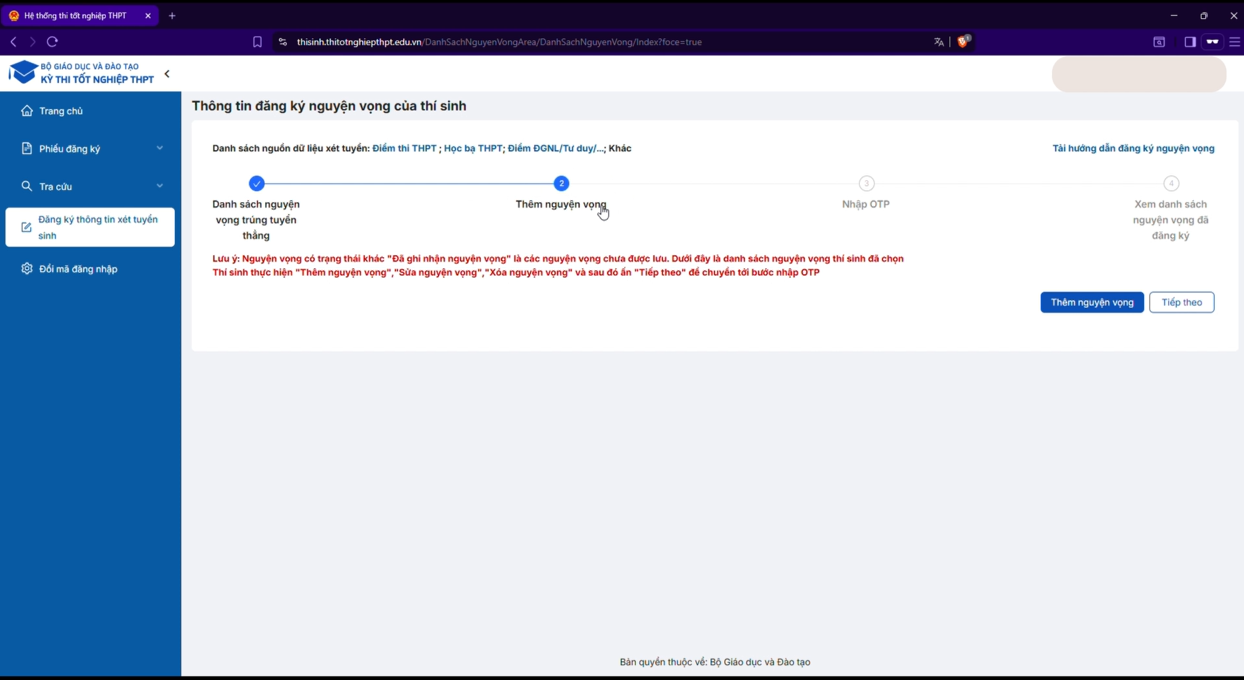Click the completed step 1 checkmark circle
Image resolution: width=1244 pixels, height=680 pixels.
pos(257,183)
